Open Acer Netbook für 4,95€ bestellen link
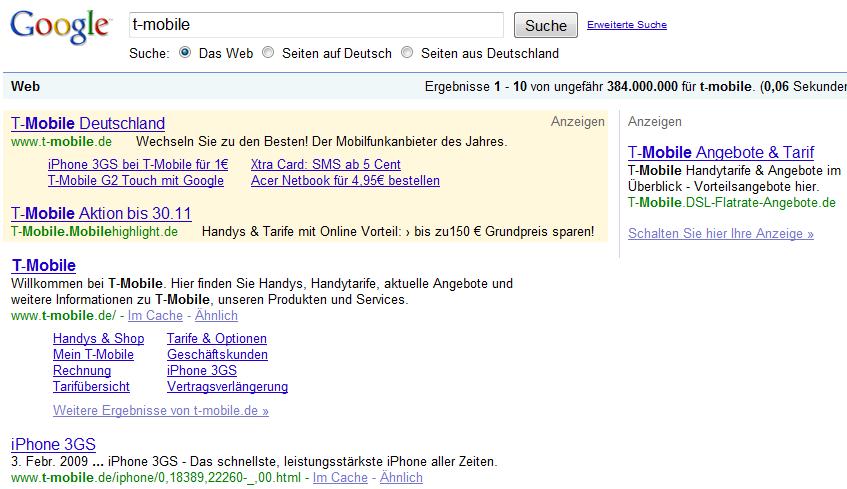Image resolution: width=847 pixels, height=489 pixels. (345, 180)
